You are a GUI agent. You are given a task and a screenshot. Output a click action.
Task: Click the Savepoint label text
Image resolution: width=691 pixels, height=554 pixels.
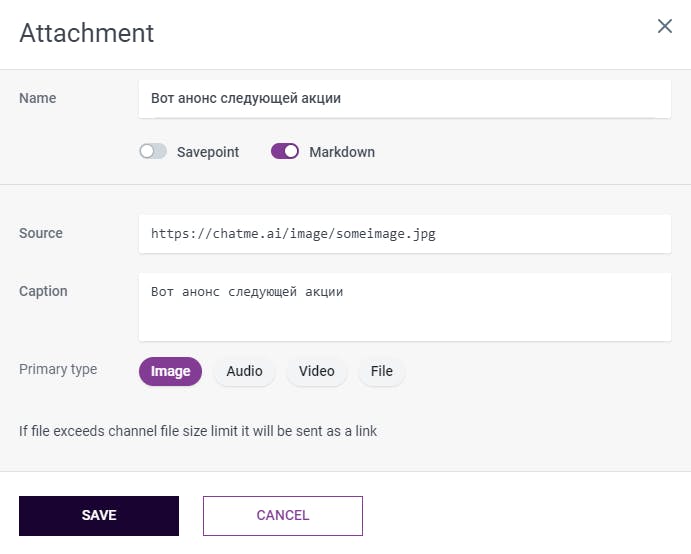[208, 152]
